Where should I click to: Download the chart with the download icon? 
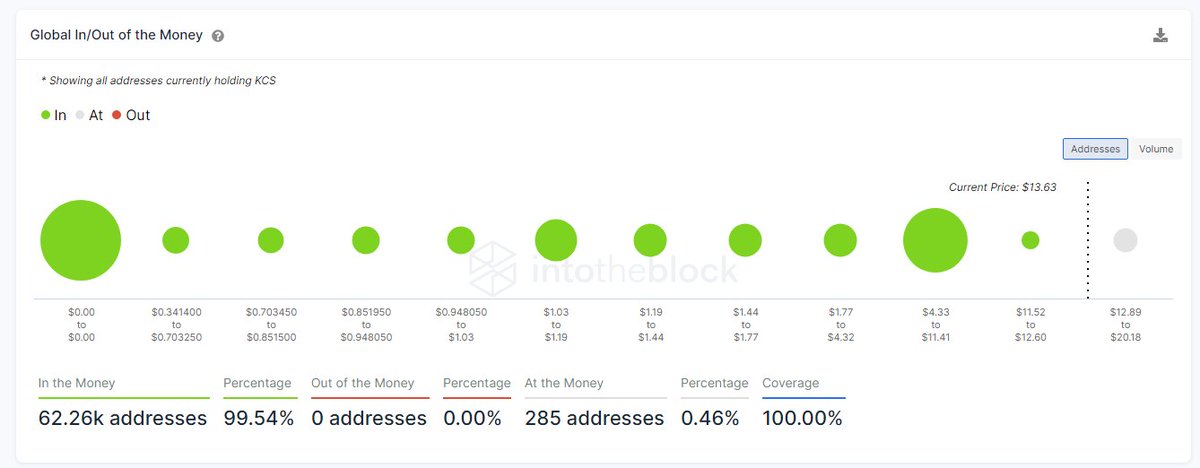pos(1160,36)
